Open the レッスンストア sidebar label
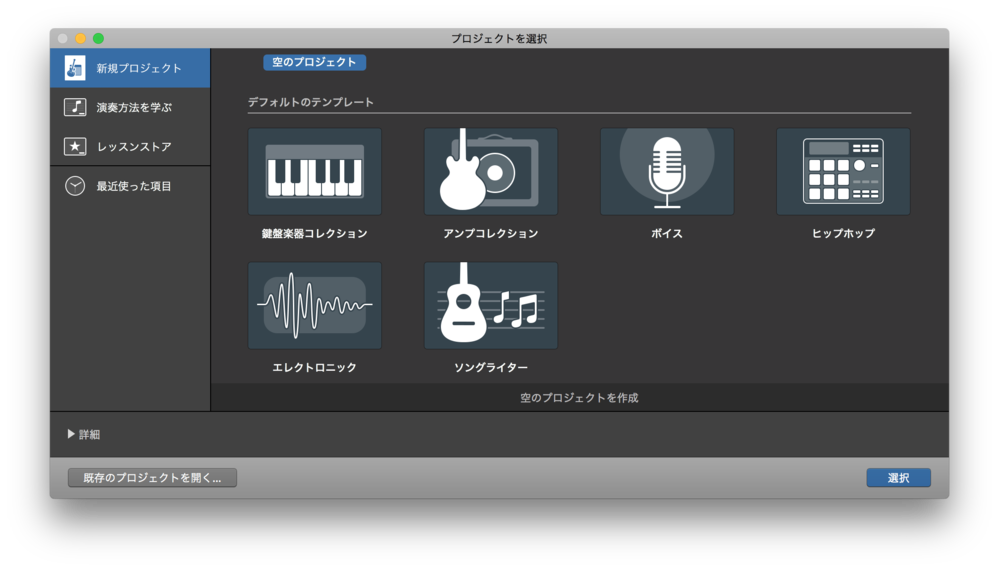This screenshot has height=570, width=999. (x=134, y=147)
